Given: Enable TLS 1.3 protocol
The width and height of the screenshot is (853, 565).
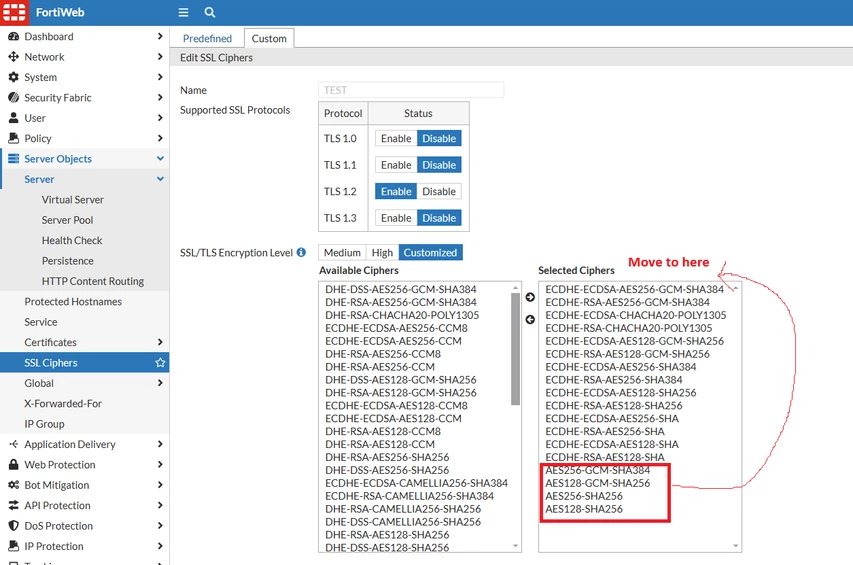Looking at the screenshot, I should click(x=396, y=218).
